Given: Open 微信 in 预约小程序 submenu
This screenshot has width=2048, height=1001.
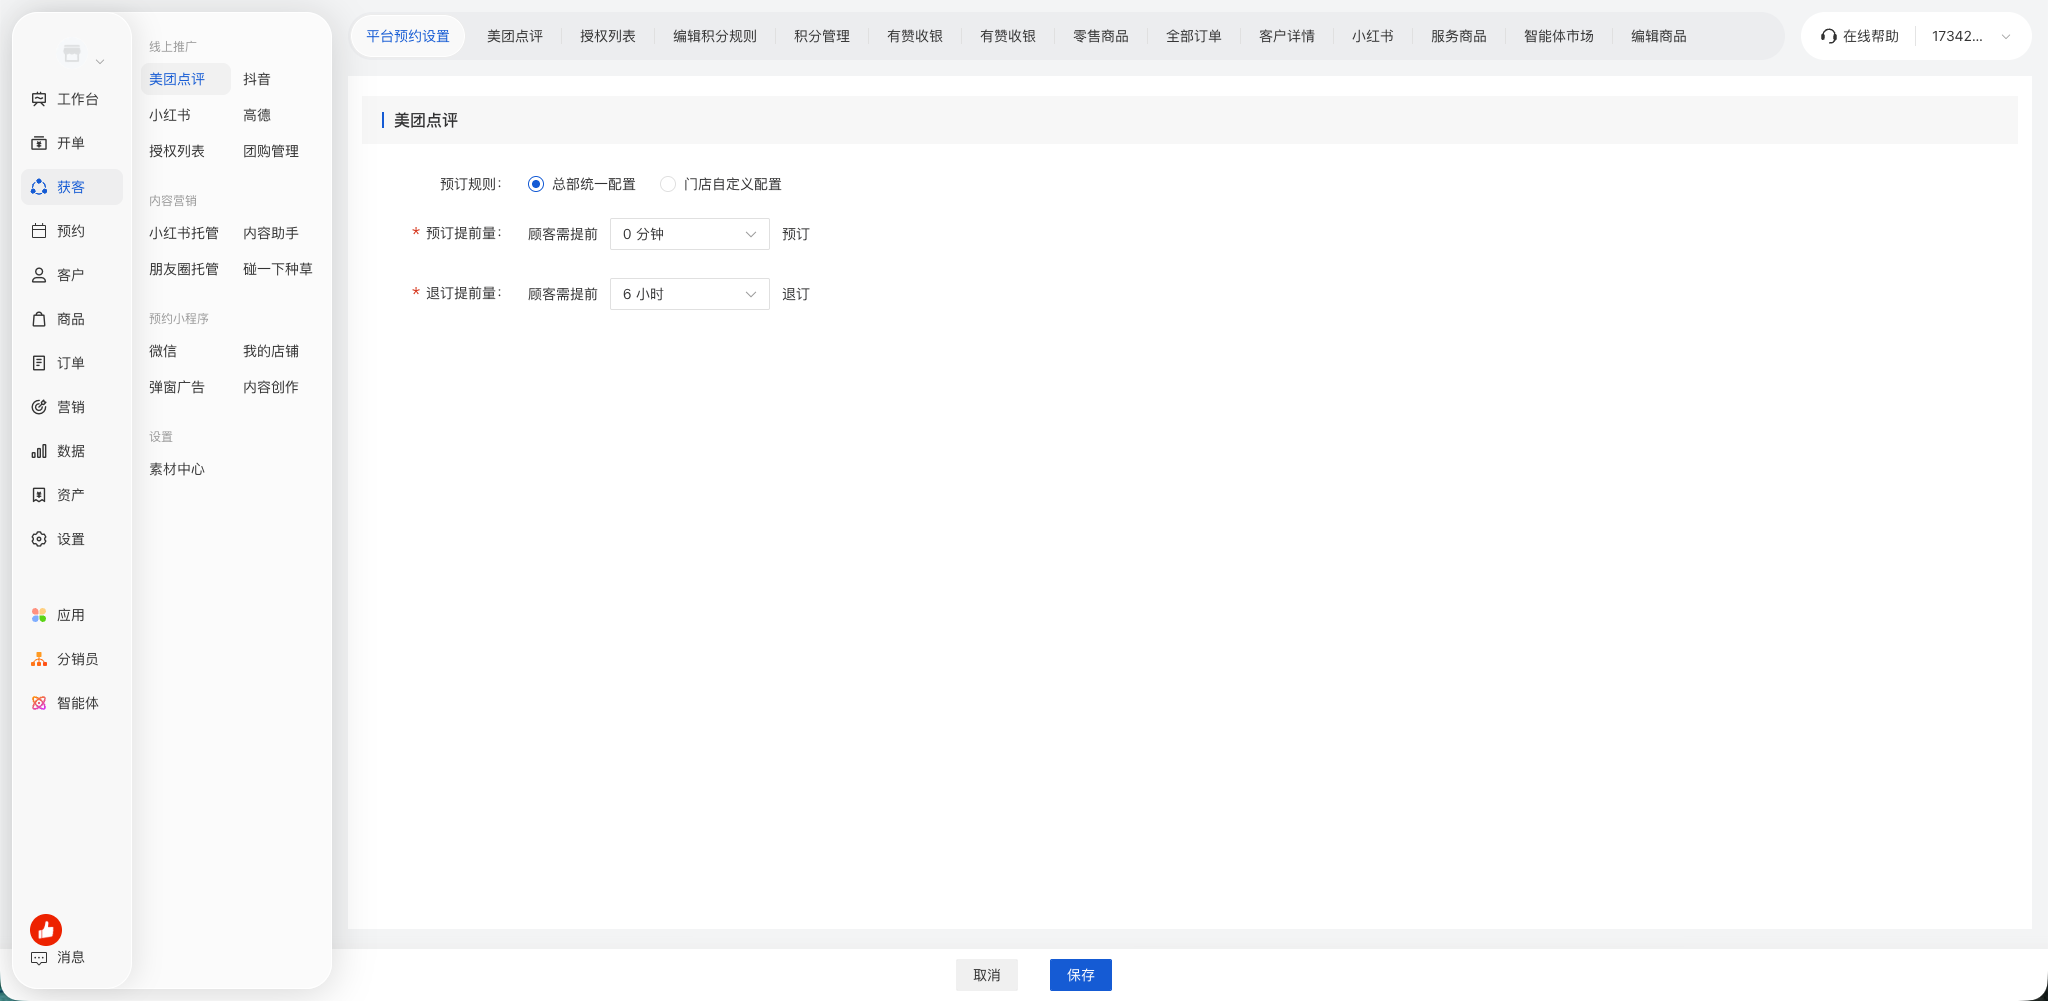Looking at the screenshot, I should (x=163, y=351).
